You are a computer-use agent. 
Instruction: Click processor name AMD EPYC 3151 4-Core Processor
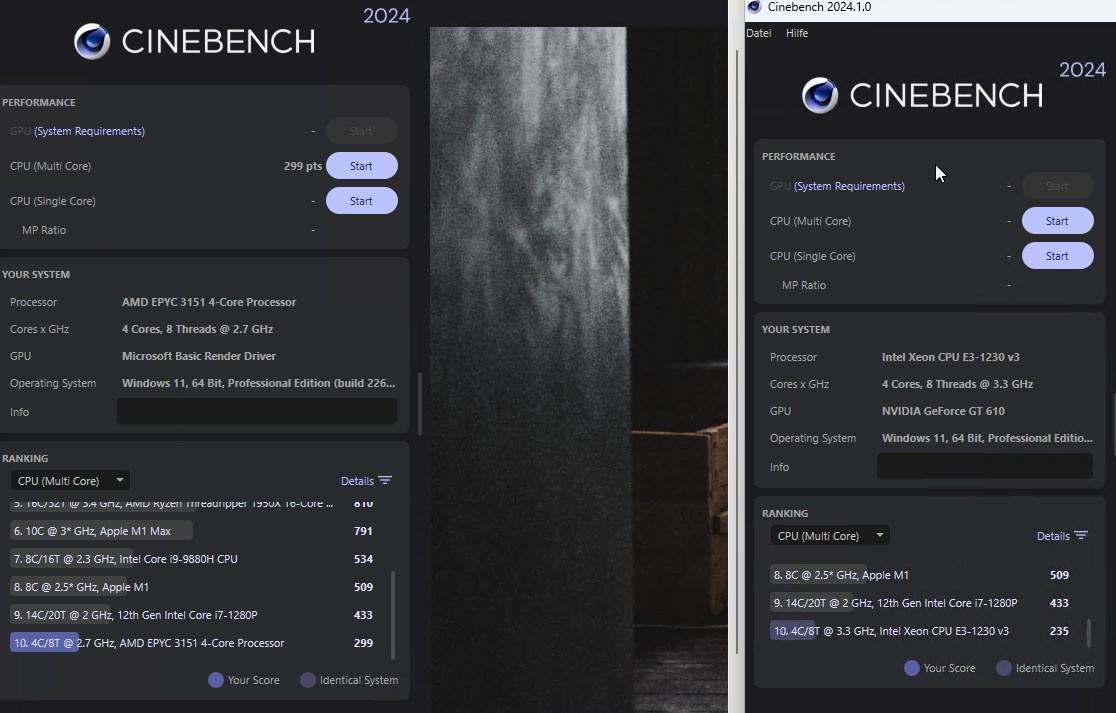(x=209, y=302)
